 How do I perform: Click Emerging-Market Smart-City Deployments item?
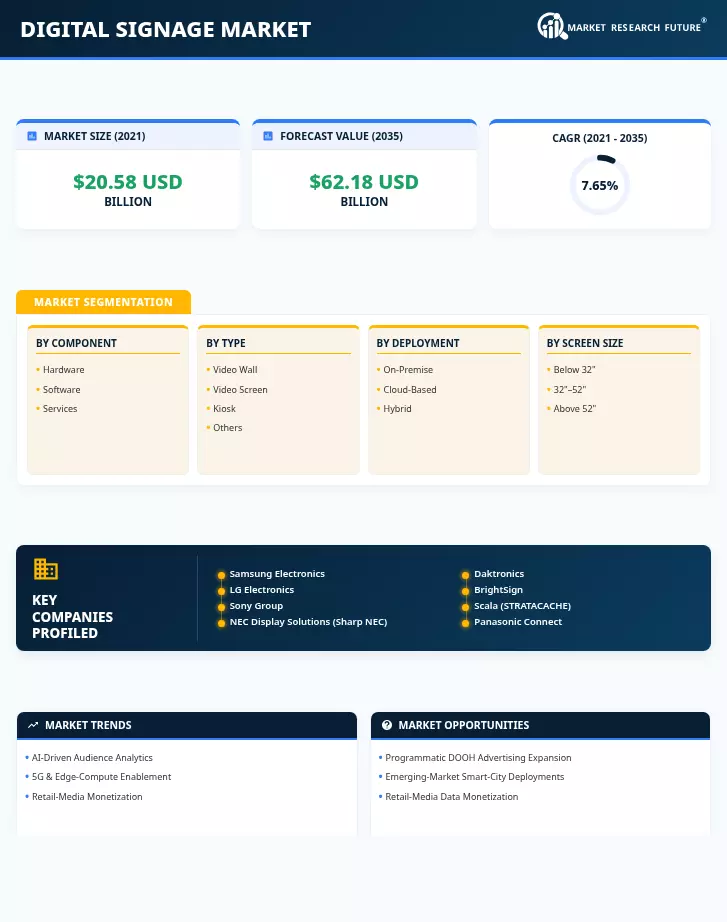475,777
